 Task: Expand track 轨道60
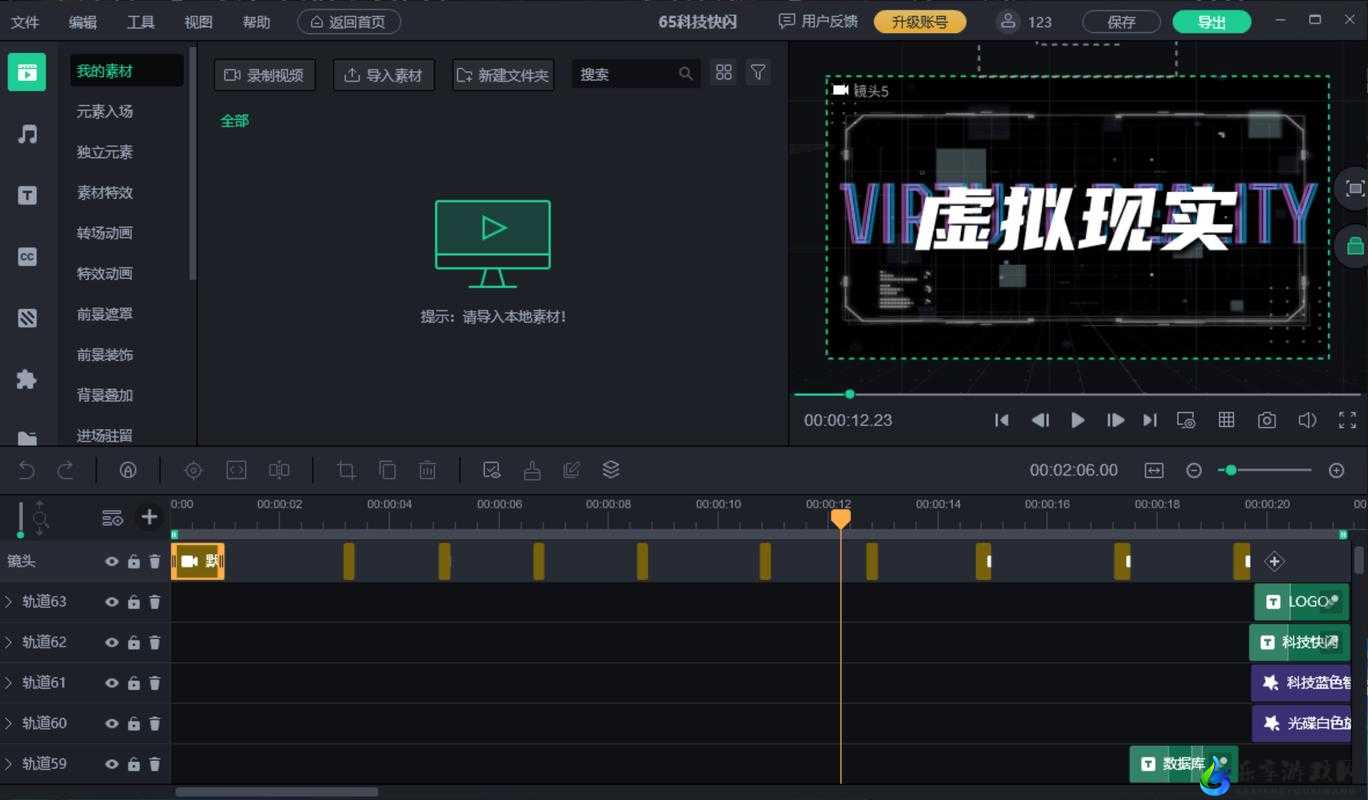point(9,723)
